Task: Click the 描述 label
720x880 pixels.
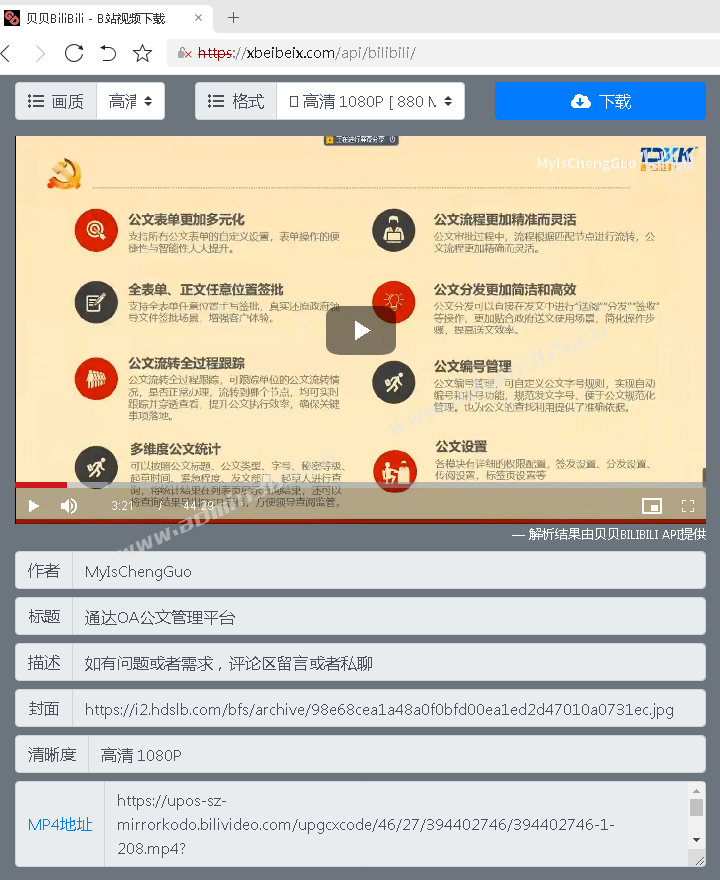Action: point(44,663)
